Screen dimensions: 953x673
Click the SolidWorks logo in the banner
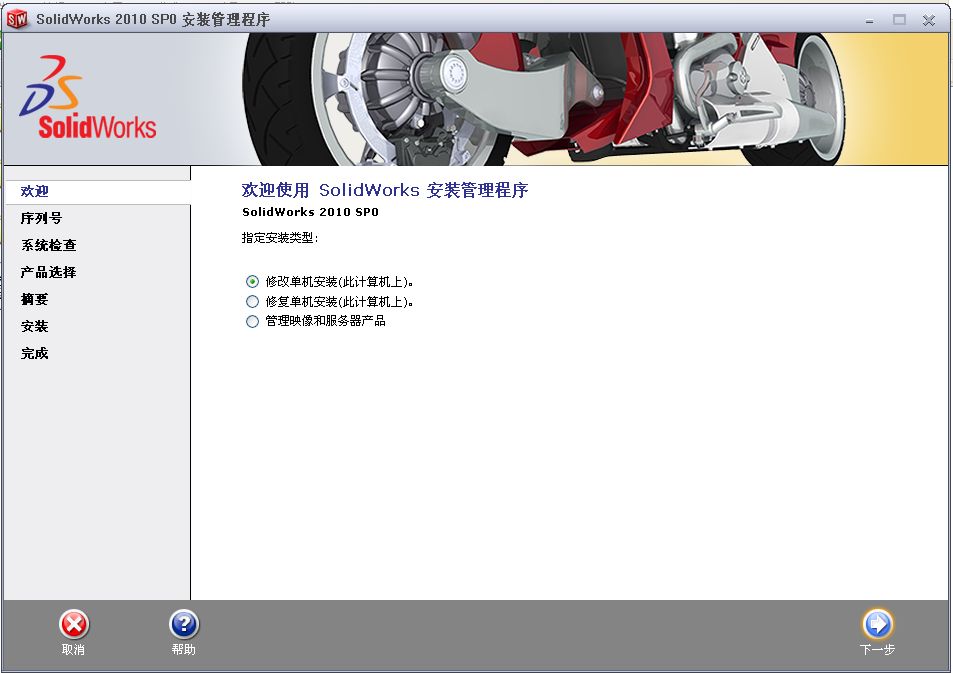tap(88, 98)
